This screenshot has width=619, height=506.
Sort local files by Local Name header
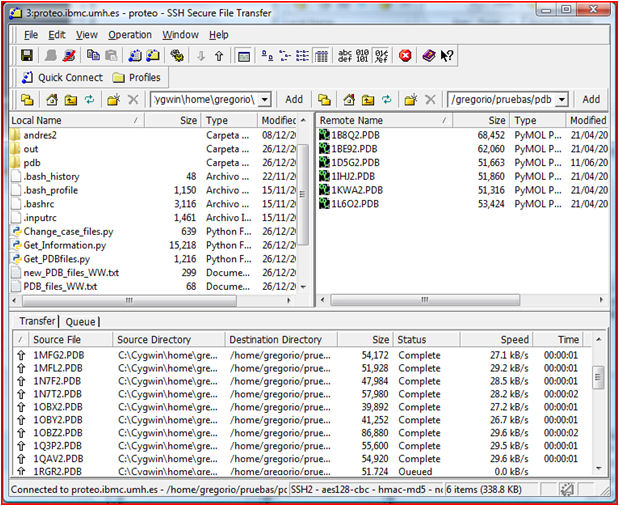point(77,120)
